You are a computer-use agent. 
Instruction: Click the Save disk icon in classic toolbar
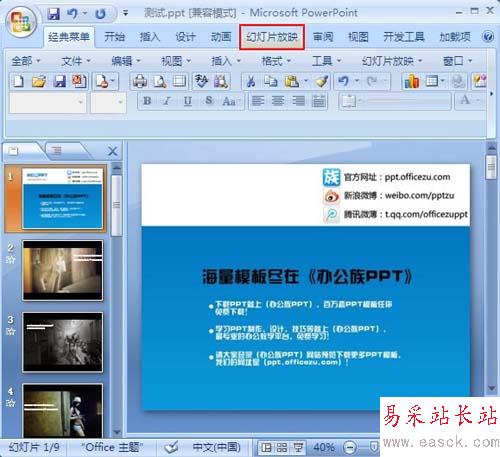(59, 81)
